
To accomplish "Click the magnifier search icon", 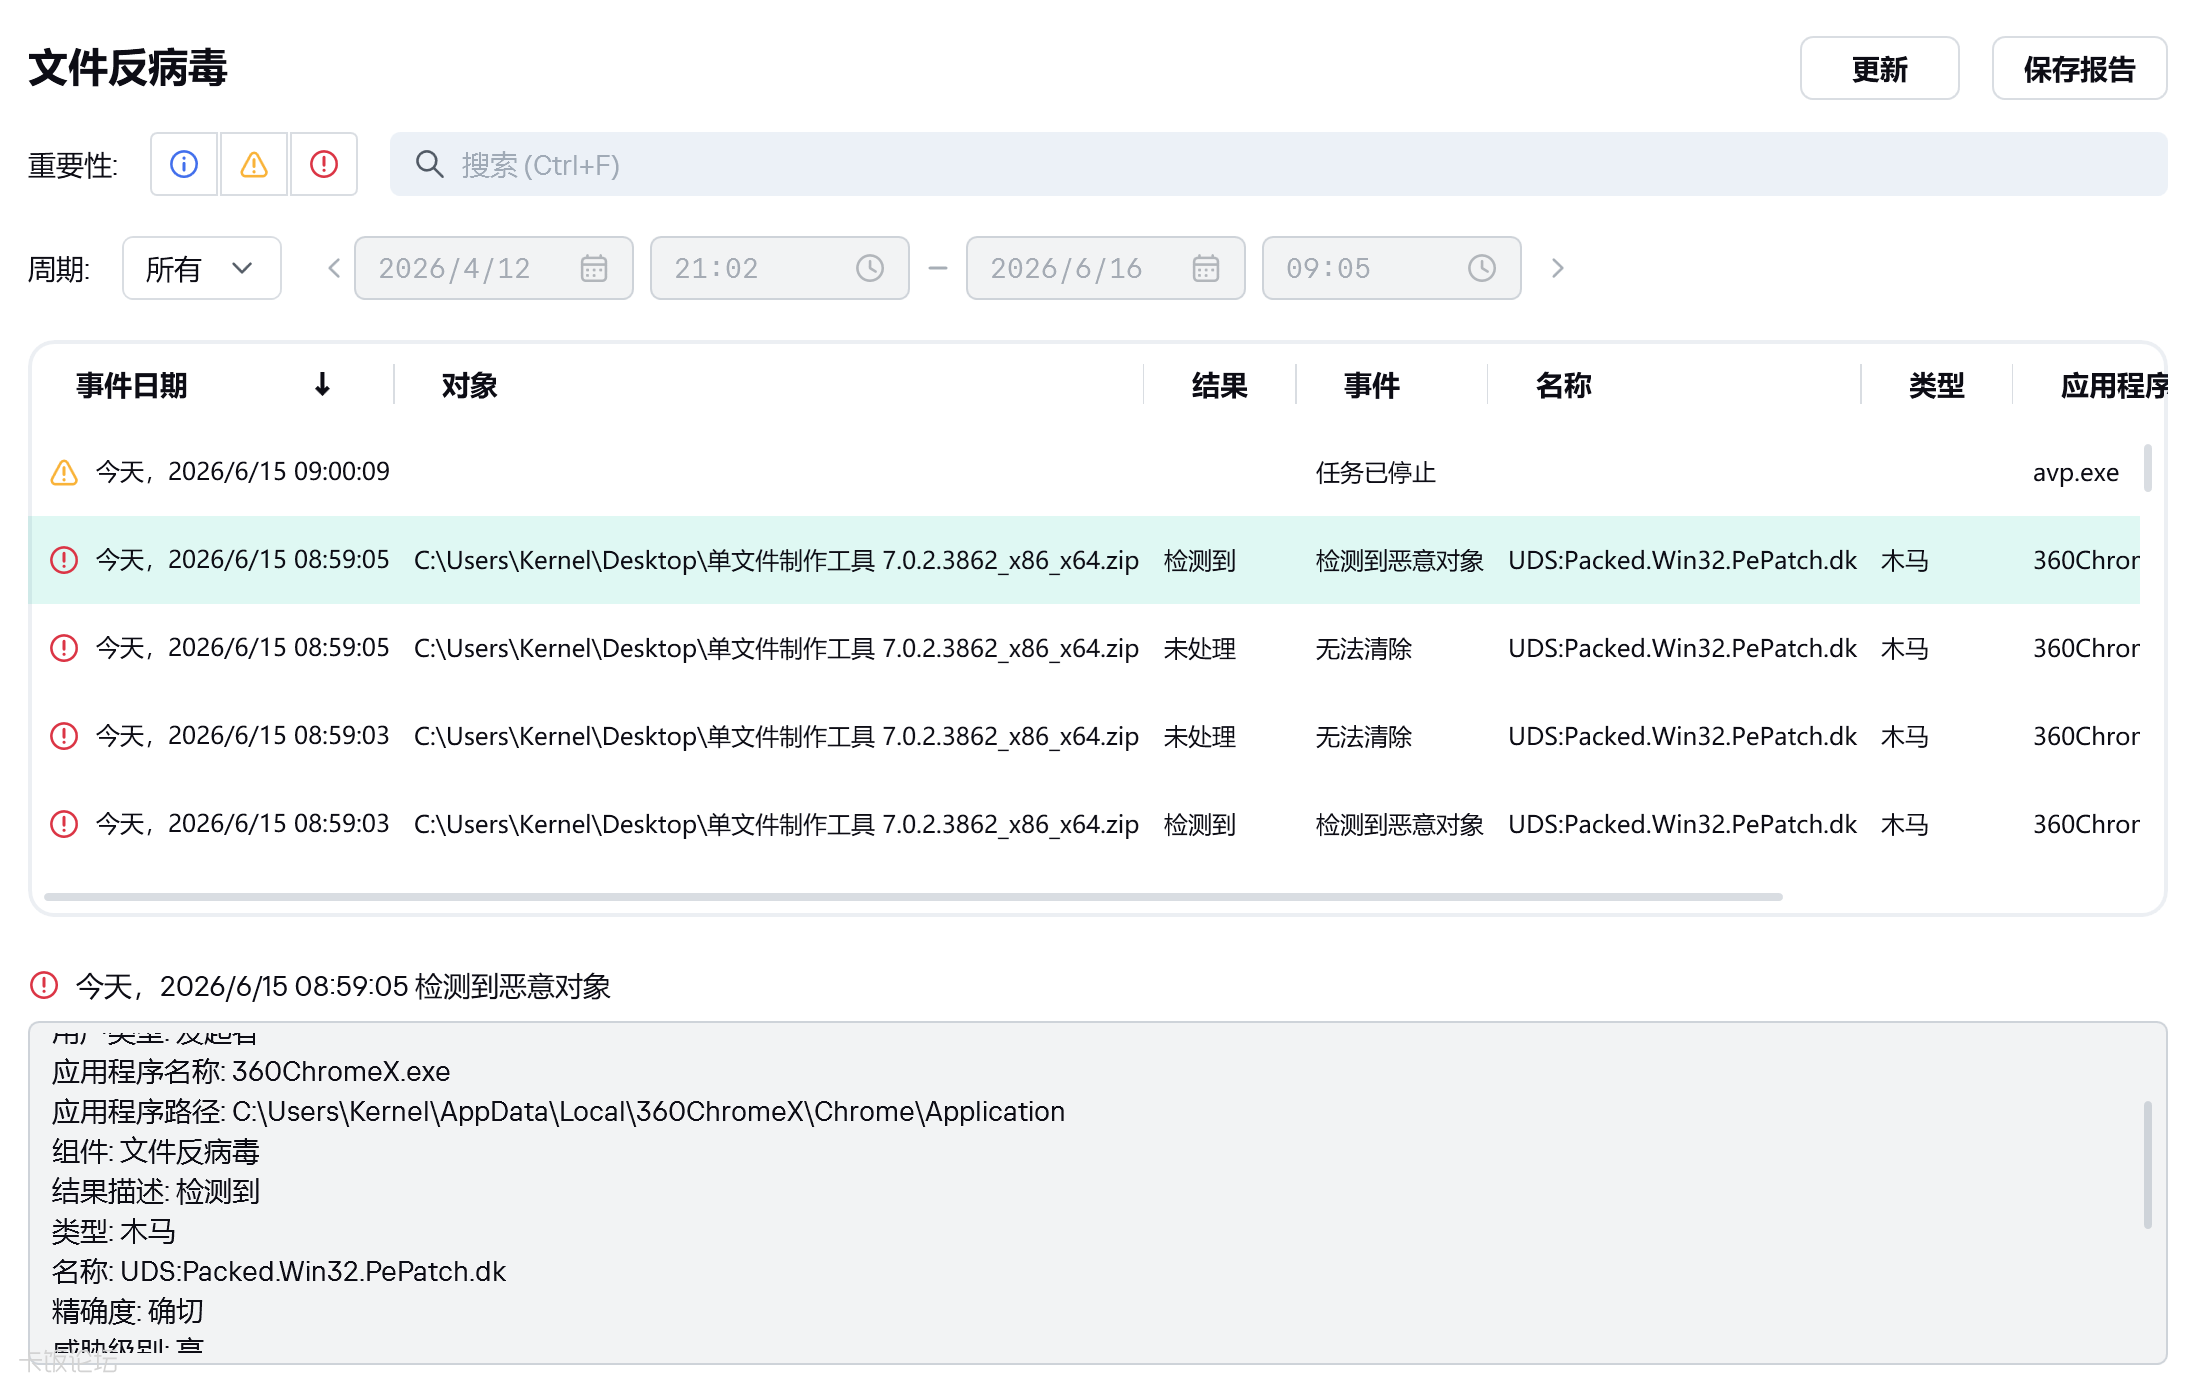I will 430,164.
